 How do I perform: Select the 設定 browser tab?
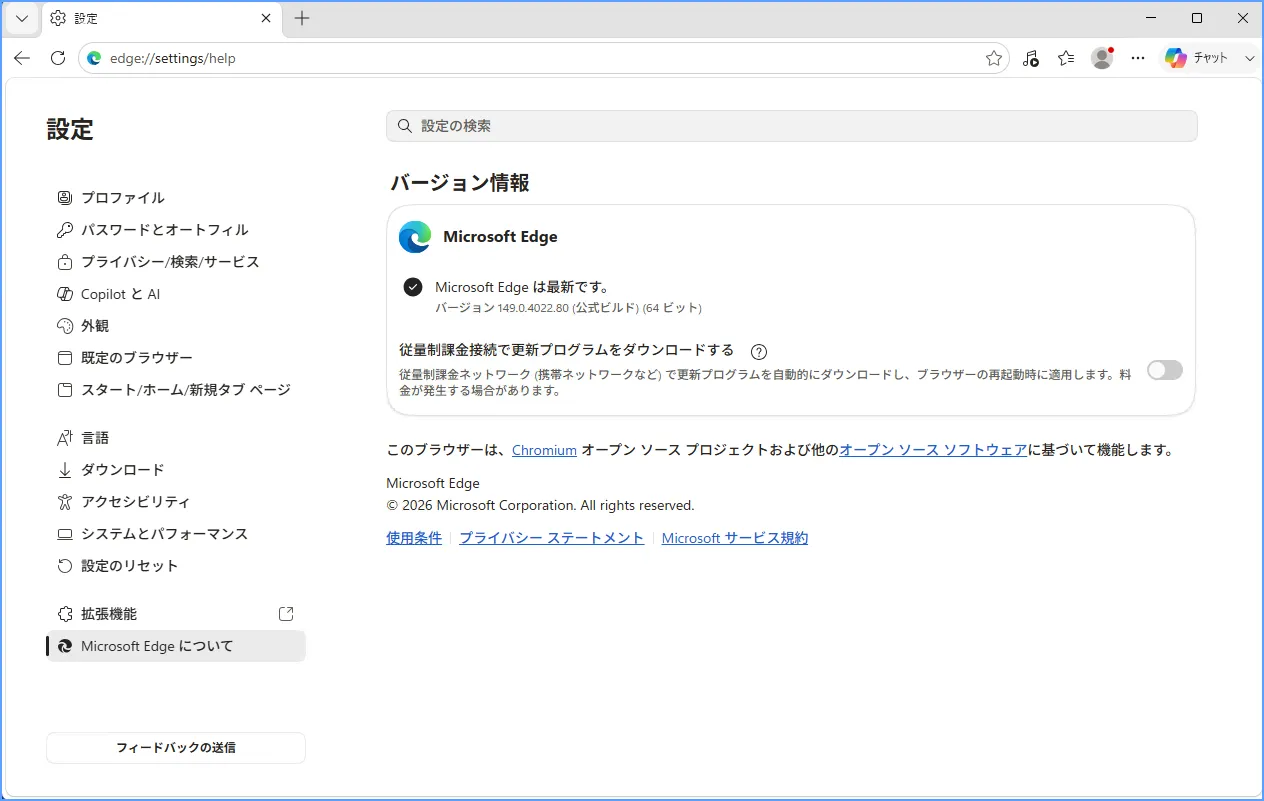click(x=160, y=18)
